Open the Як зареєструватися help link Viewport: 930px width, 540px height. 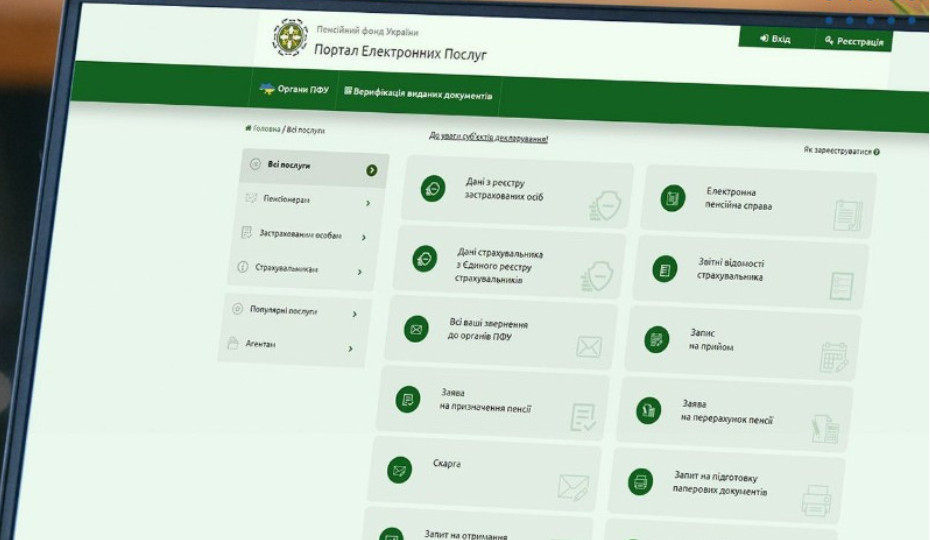click(837, 151)
